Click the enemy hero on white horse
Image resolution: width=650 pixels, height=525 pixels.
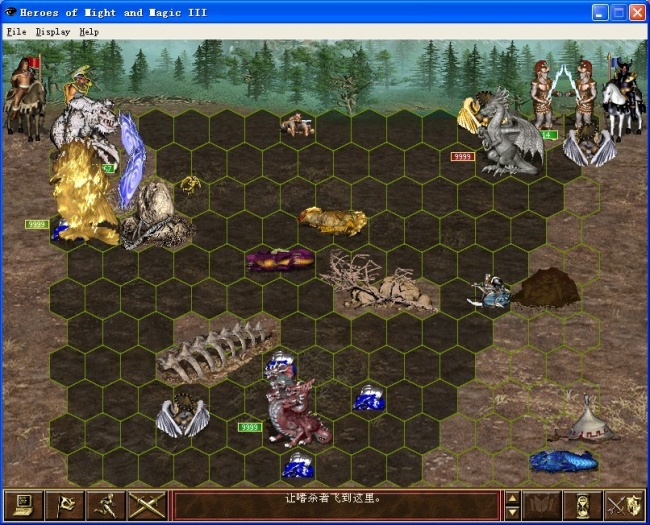623,99
